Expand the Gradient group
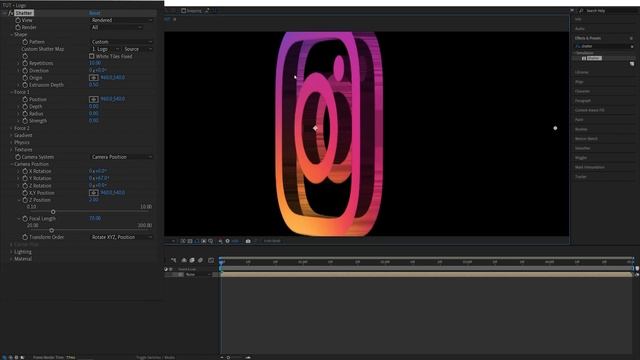 (11, 135)
